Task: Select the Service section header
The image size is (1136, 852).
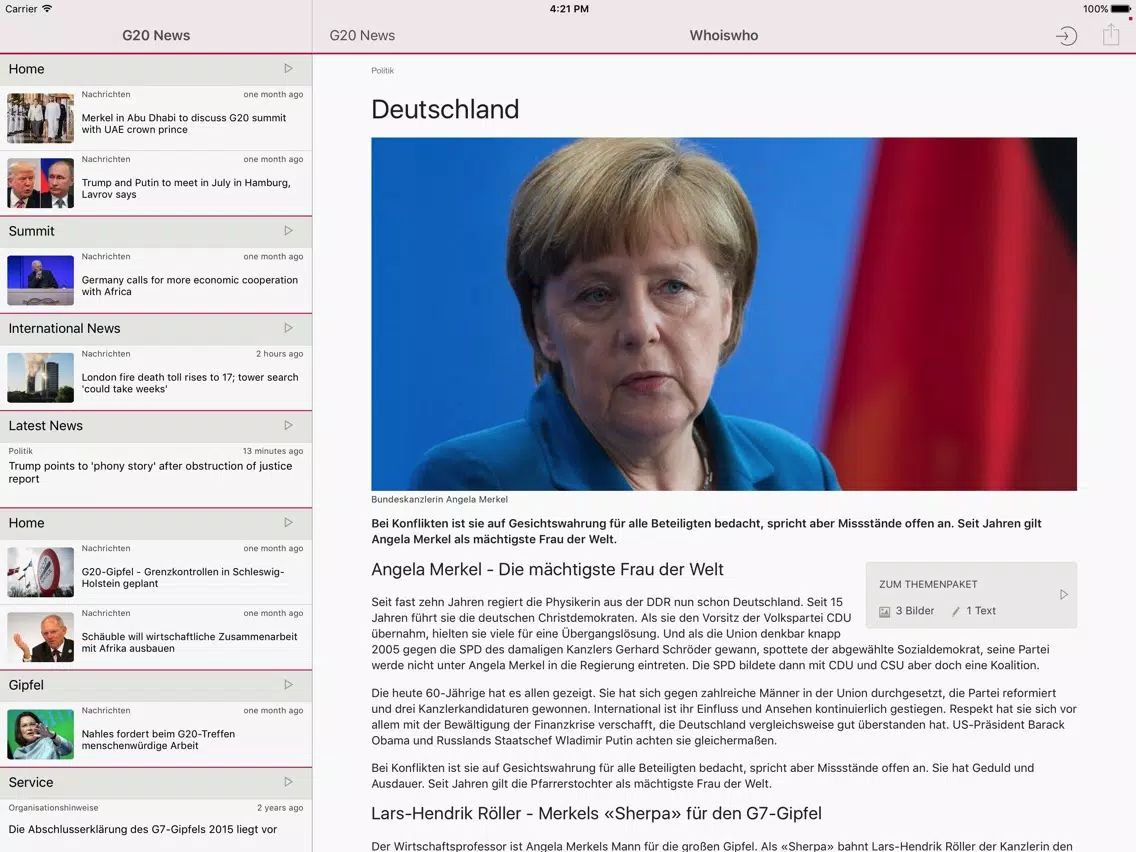Action: click(x=156, y=782)
